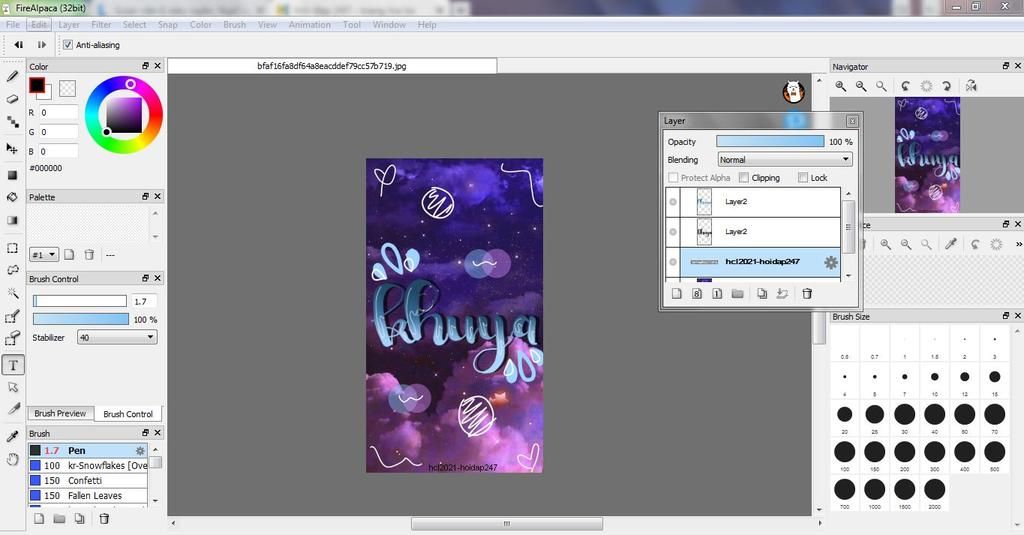Enable the layer Lock checkbox

click(x=803, y=178)
